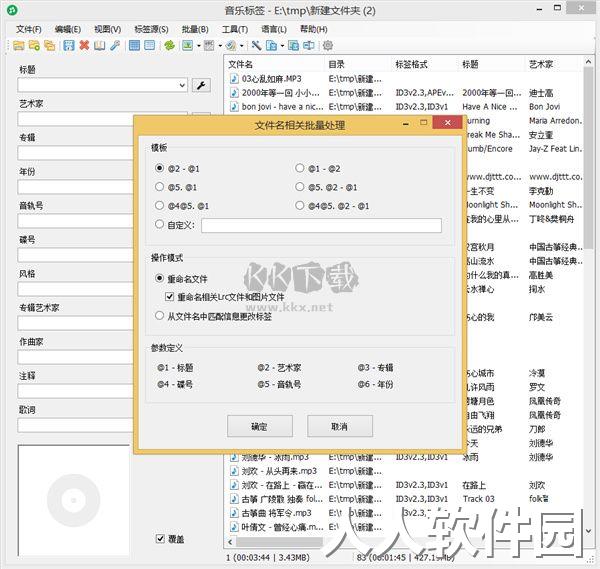Click the green refresh arrows icon
Screen dimensions: 600x569
tap(169, 46)
